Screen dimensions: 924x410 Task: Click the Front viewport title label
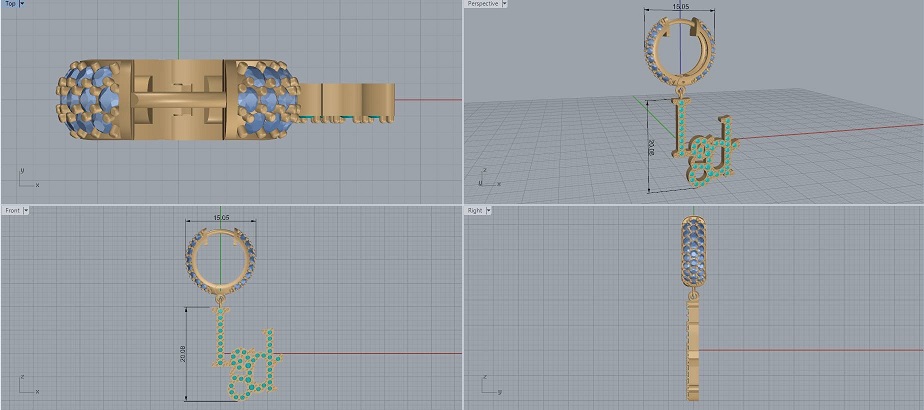pyautogui.click(x=12, y=210)
